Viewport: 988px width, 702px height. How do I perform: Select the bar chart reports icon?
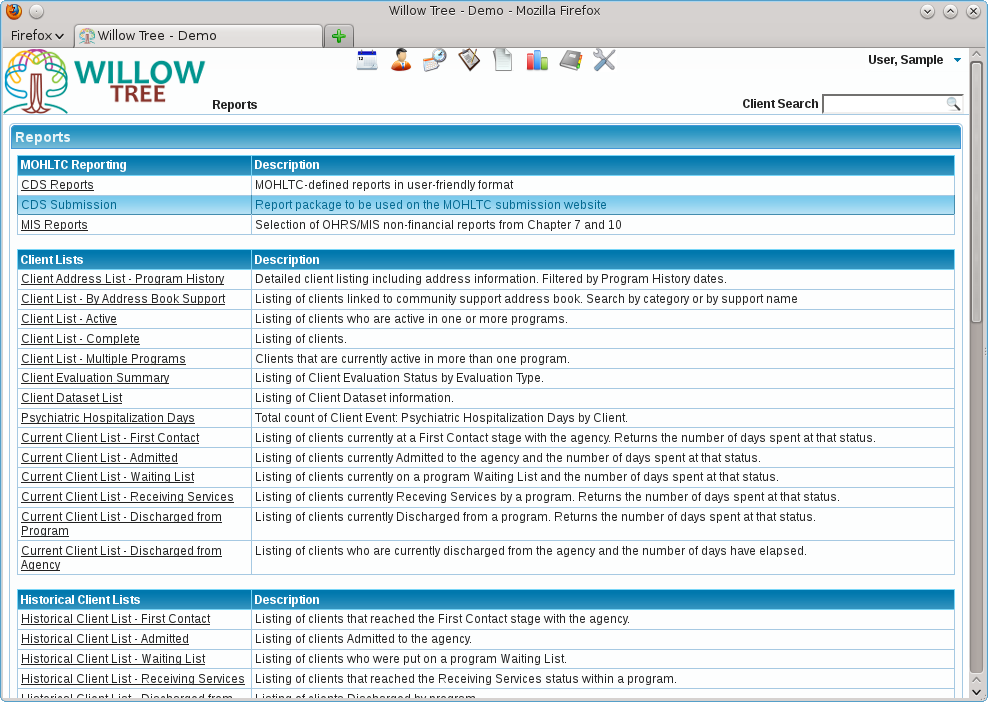tap(537, 60)
